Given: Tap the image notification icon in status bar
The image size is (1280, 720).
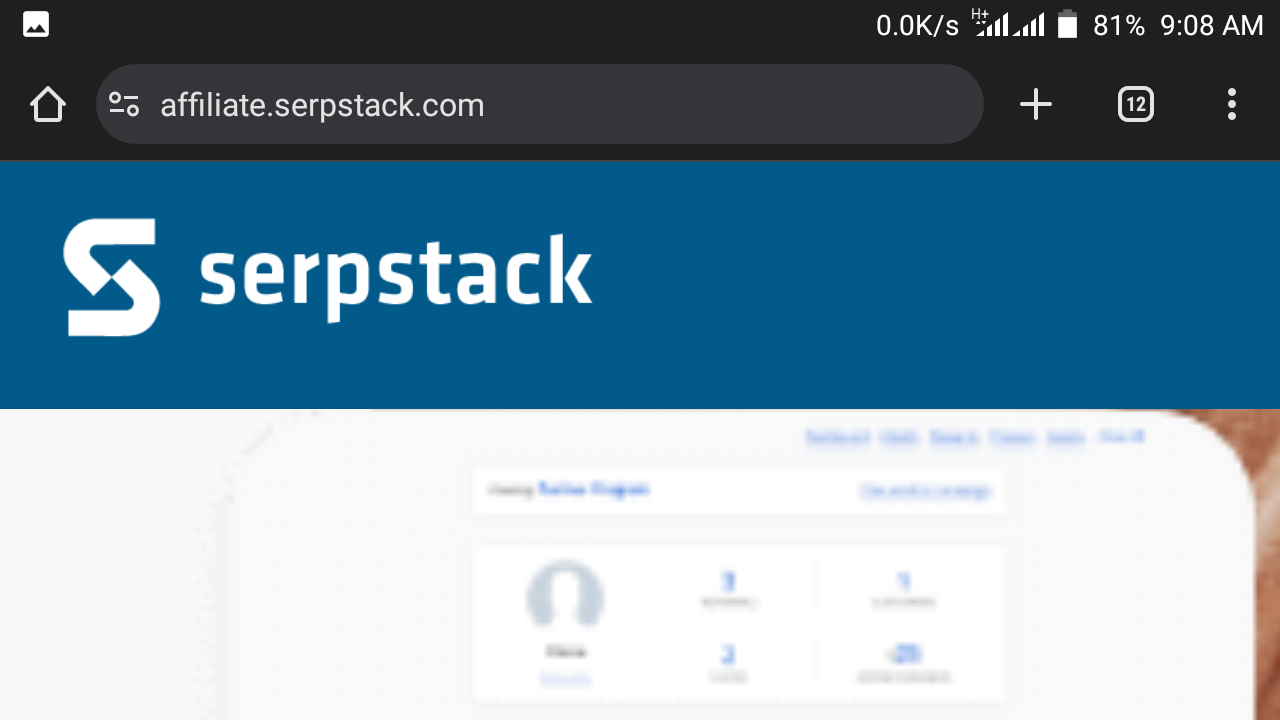Looking at the screenshot, I should [36, 25].
